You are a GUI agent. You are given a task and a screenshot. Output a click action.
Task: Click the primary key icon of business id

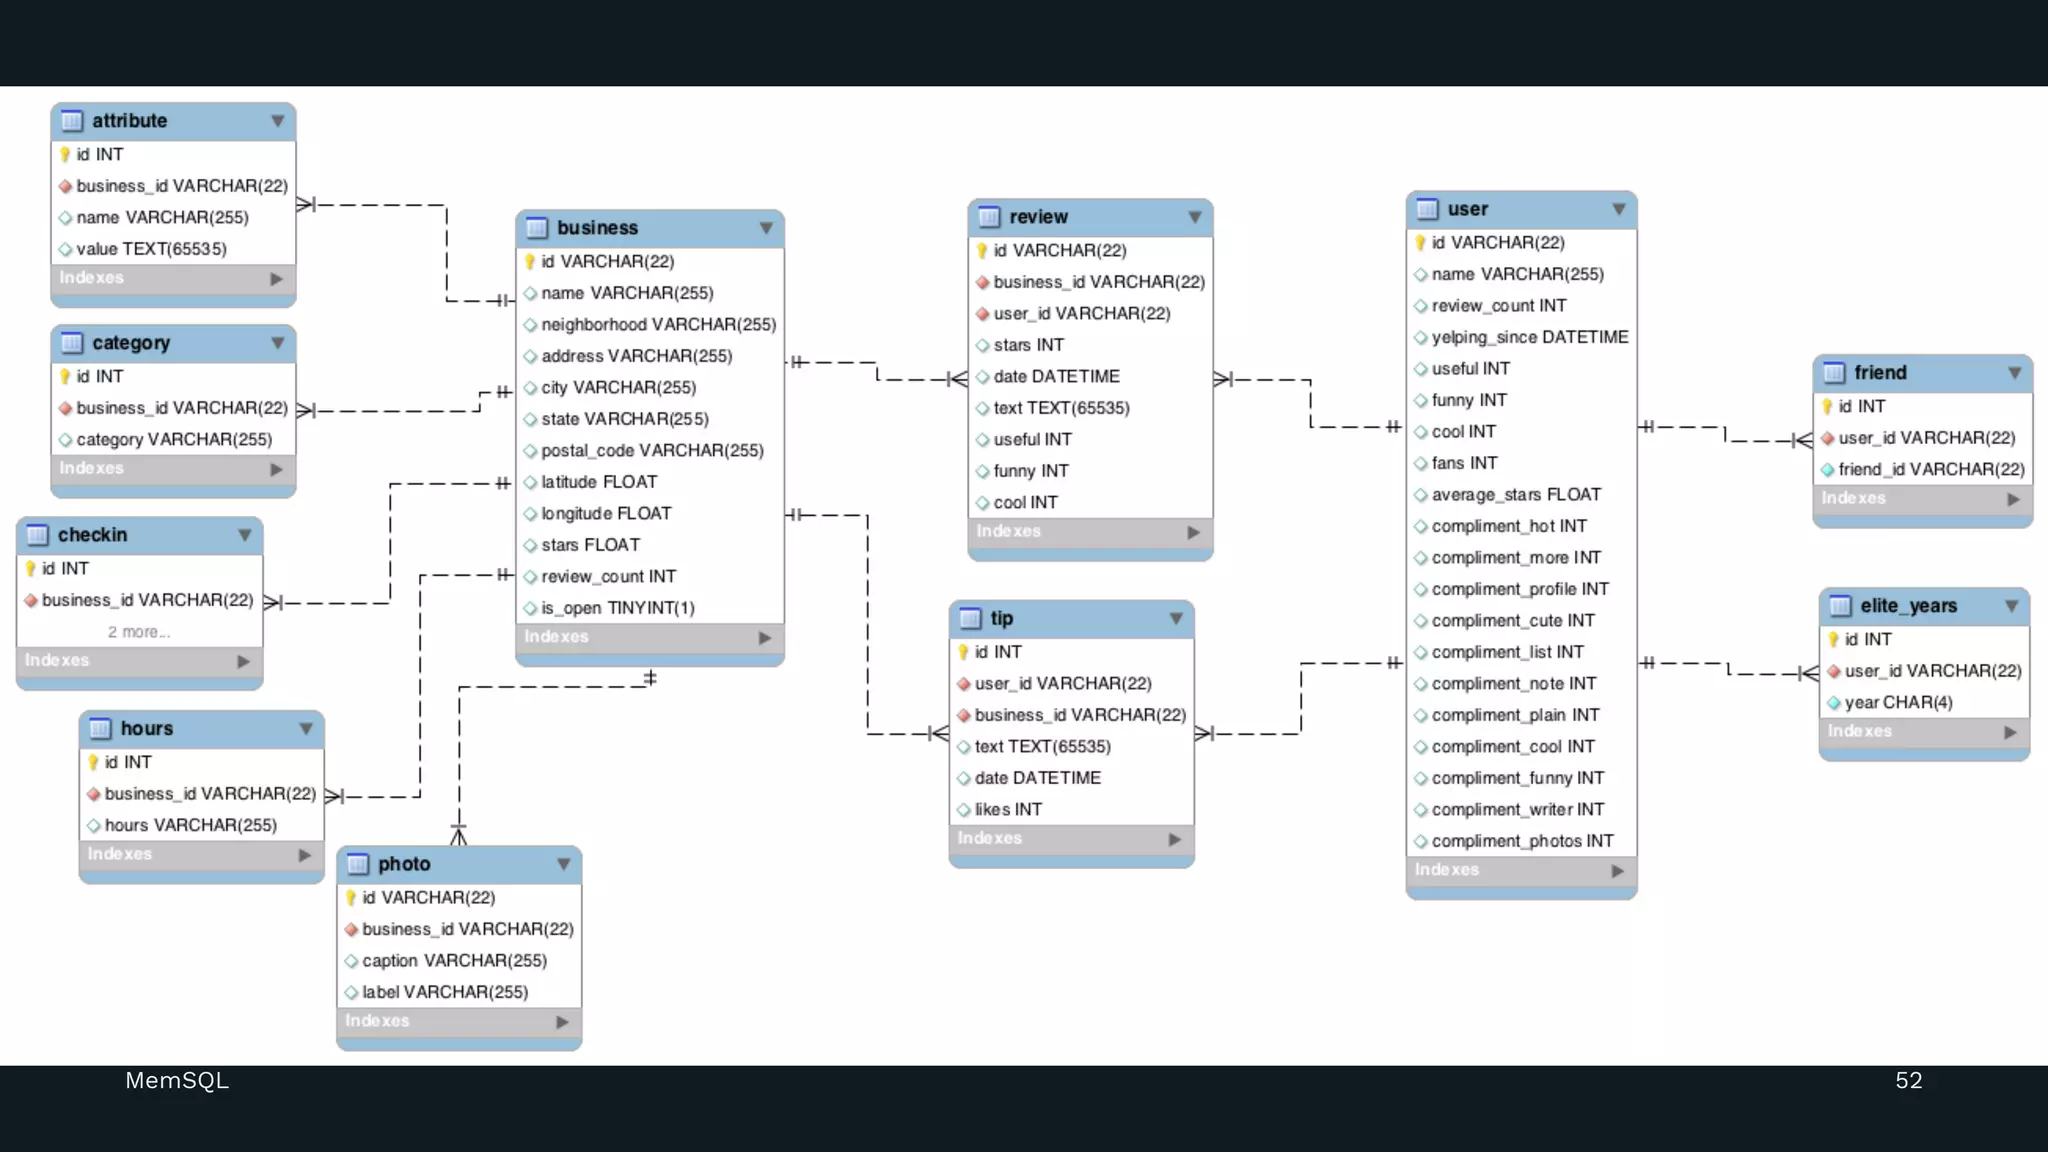pyautogui.click(x=530, y=262)
